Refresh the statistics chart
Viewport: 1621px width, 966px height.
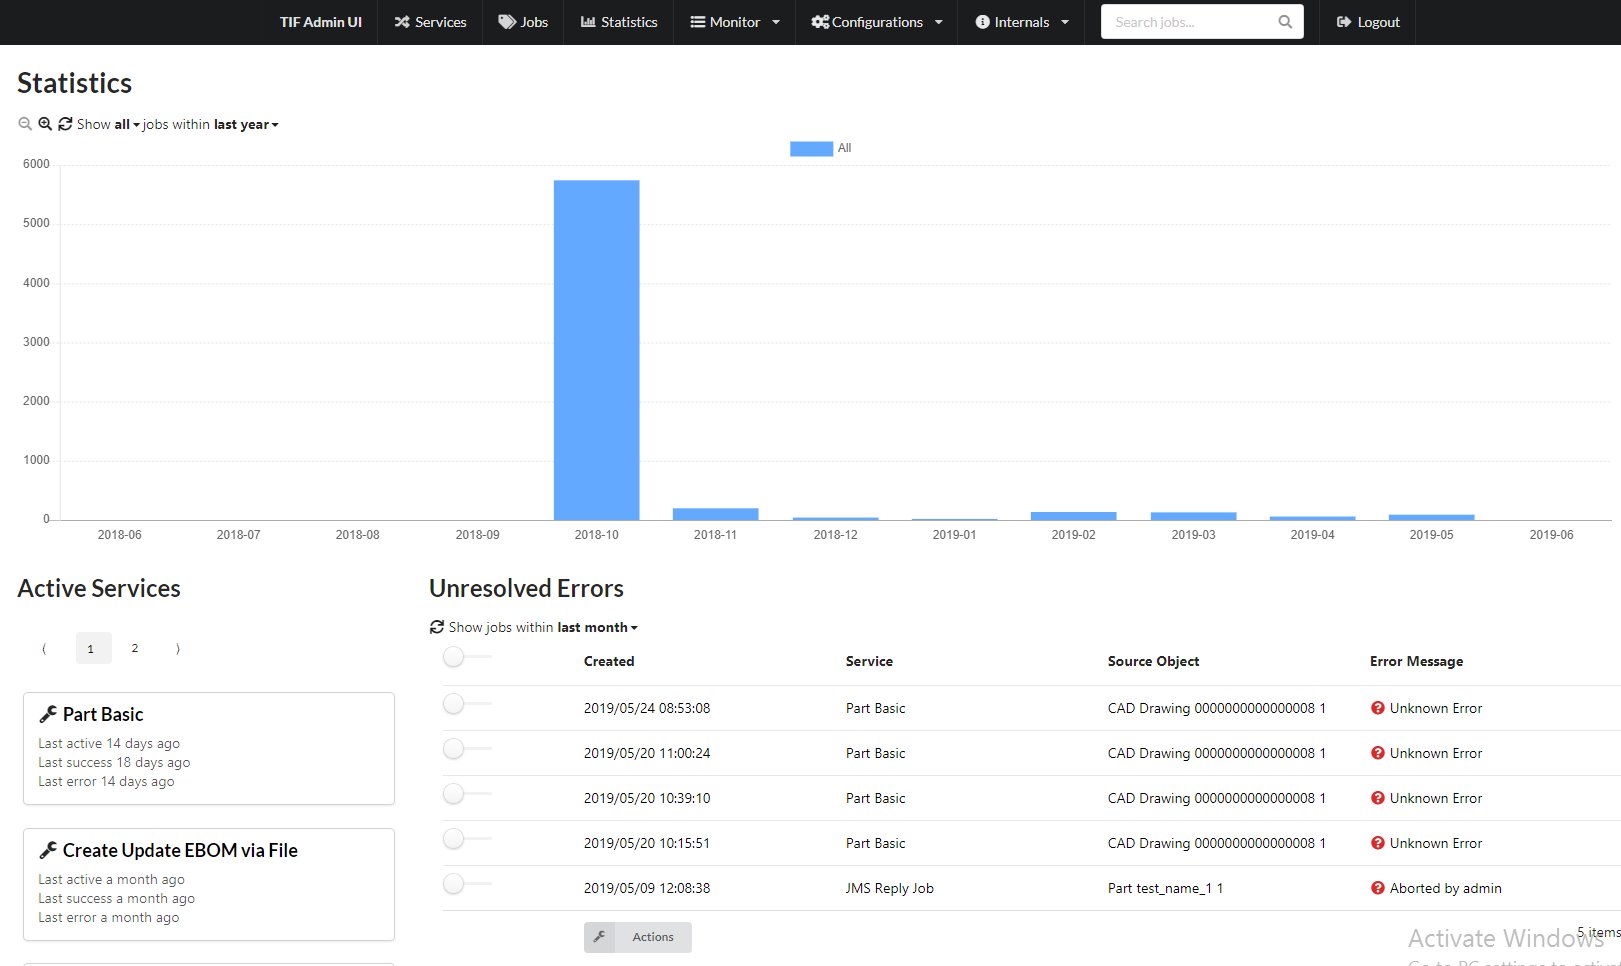click(x=65, y=124)
